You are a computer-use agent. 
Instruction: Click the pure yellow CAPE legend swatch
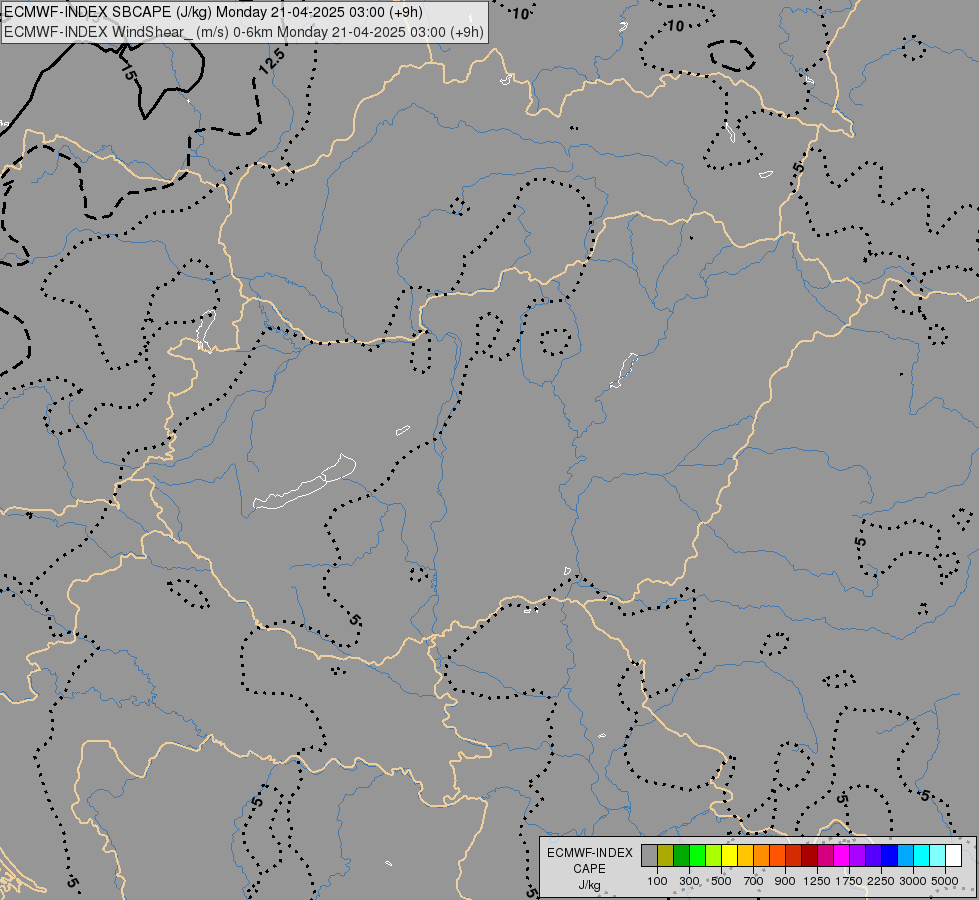(729, 855)
